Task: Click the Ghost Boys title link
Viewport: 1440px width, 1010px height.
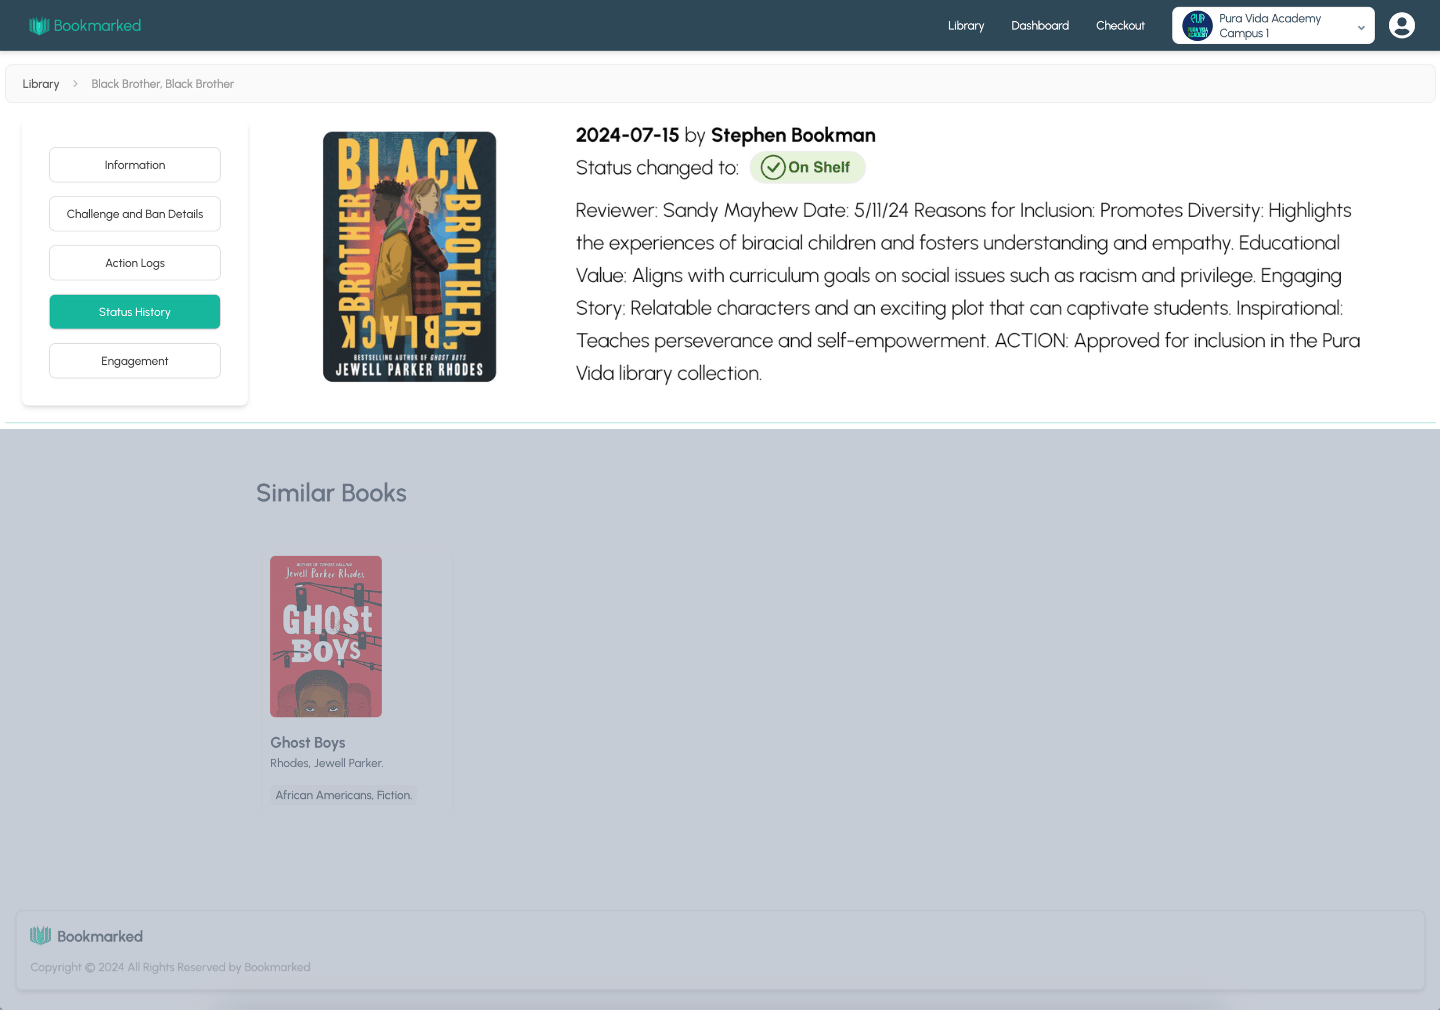Action: (308, 743)
